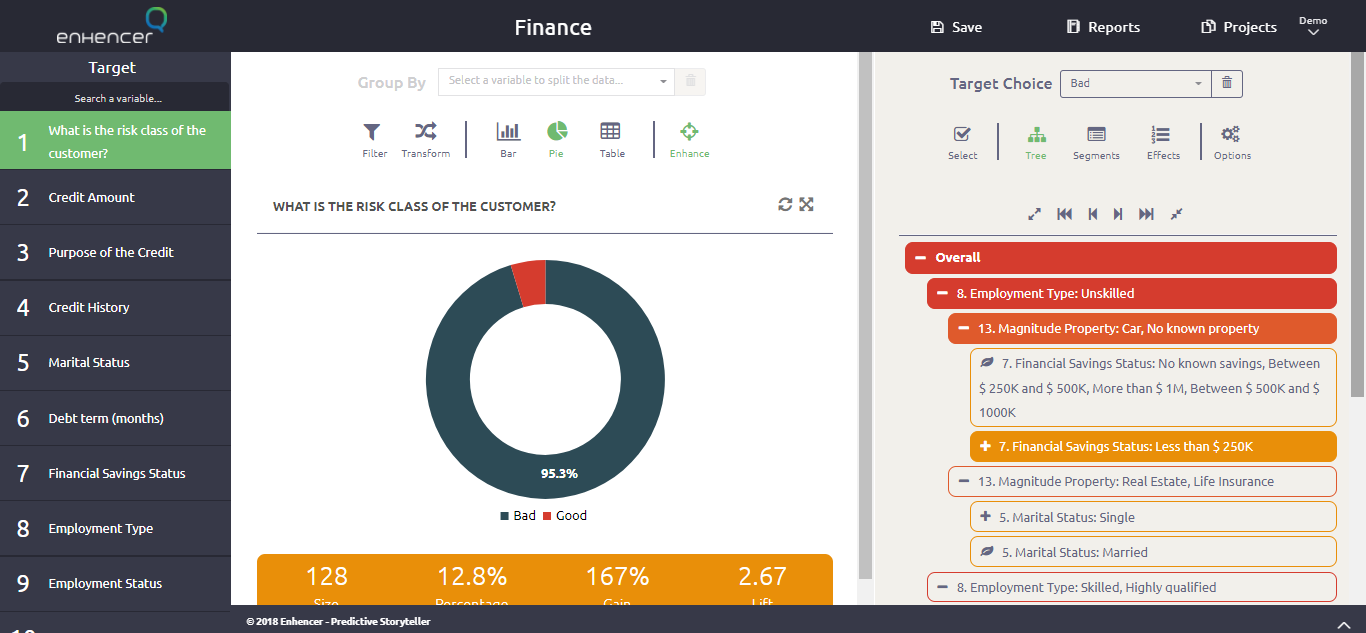Screen dimensions: 1366x633
Task: Switch to Bar chart view
Action: pos(508,140)
